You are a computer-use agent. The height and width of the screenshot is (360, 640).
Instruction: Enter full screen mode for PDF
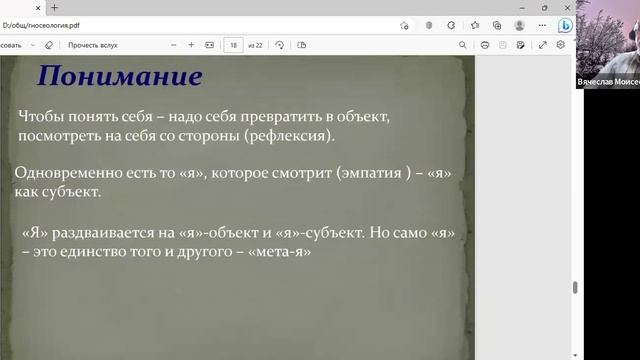(x=542, y=45)
